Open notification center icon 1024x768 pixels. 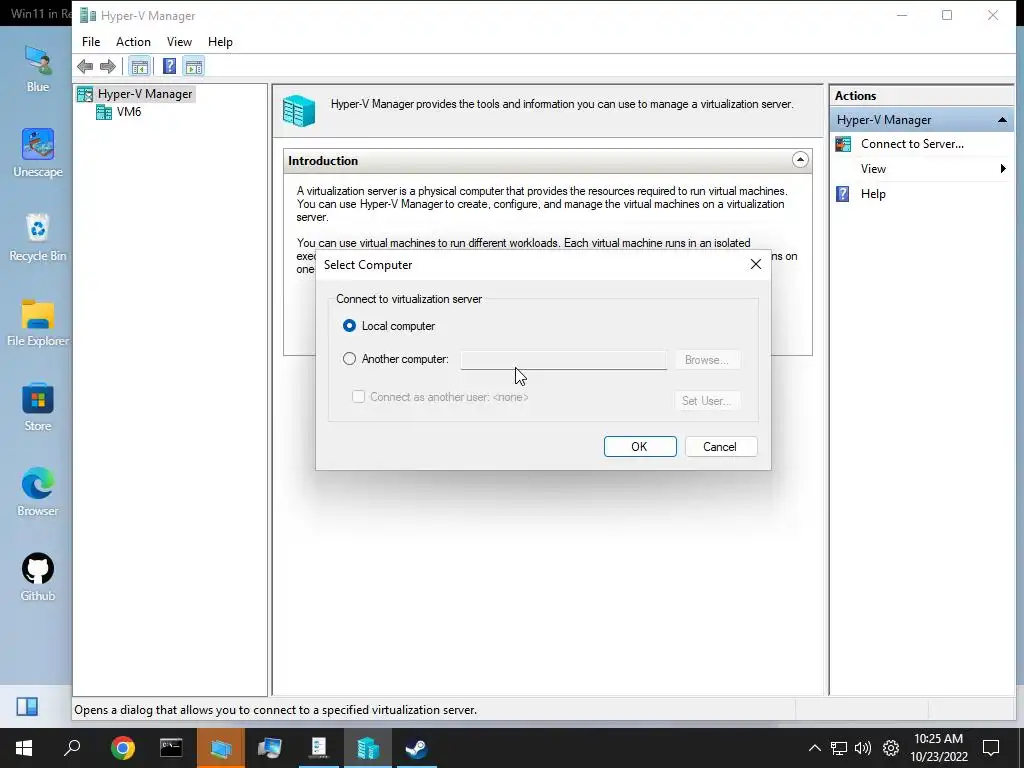coord(991,748)
